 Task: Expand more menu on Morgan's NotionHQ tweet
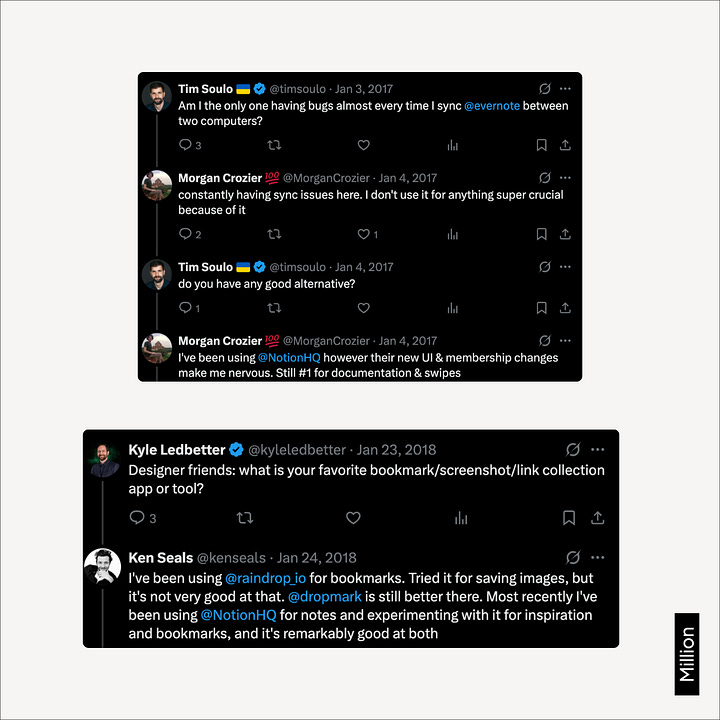coord(565,341)
